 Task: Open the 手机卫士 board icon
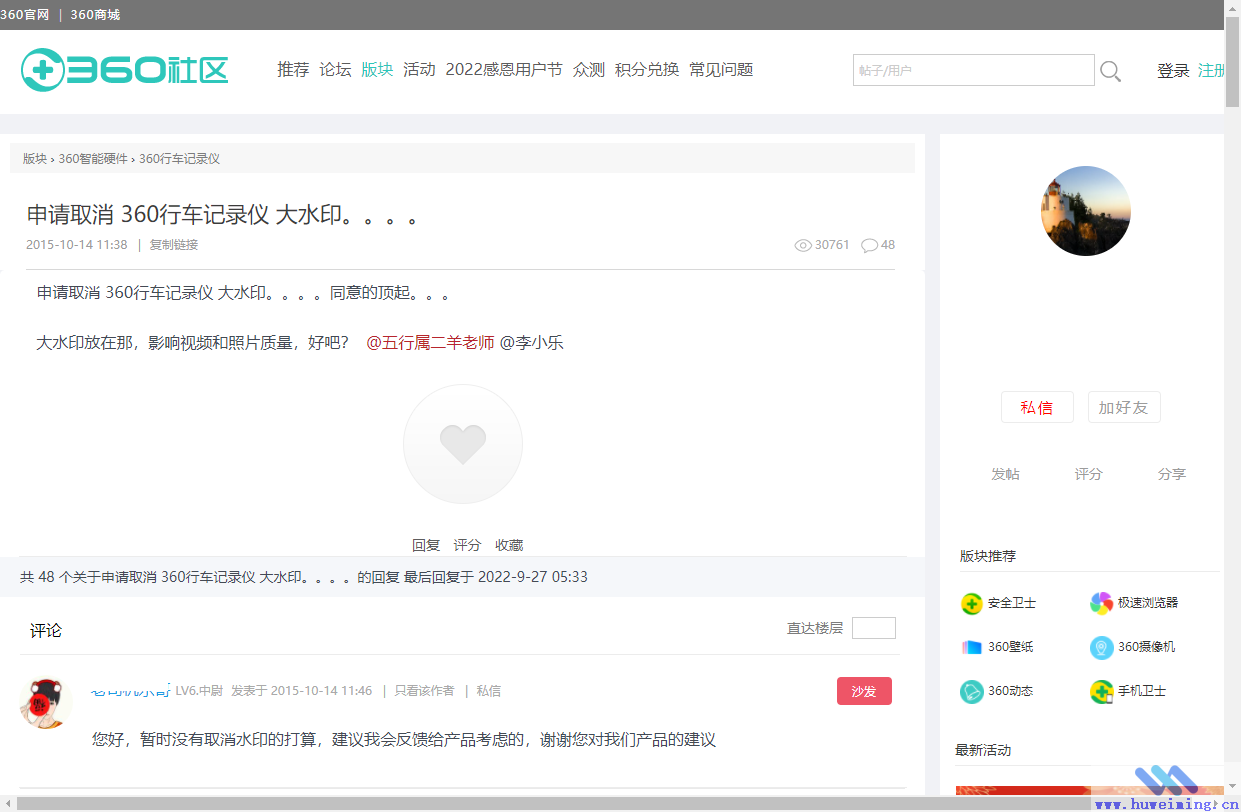[1101, 691]
